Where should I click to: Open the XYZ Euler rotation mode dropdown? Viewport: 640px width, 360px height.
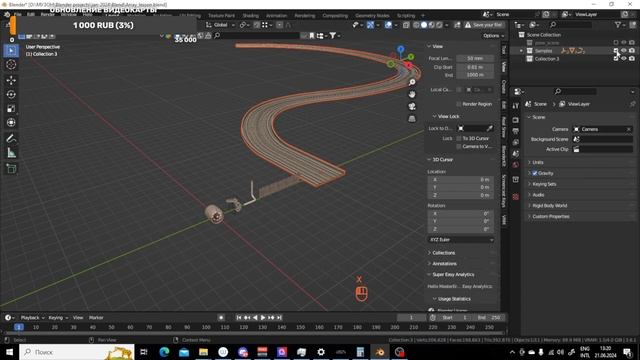click(461, 240)
